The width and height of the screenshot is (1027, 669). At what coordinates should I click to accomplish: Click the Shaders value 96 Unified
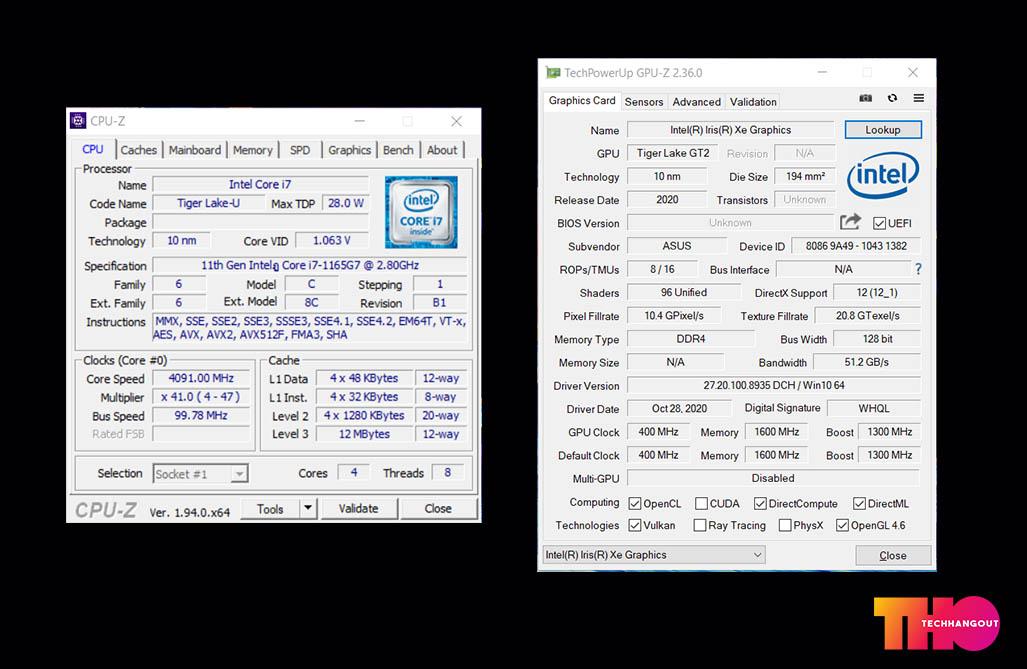tap(683, 292)
